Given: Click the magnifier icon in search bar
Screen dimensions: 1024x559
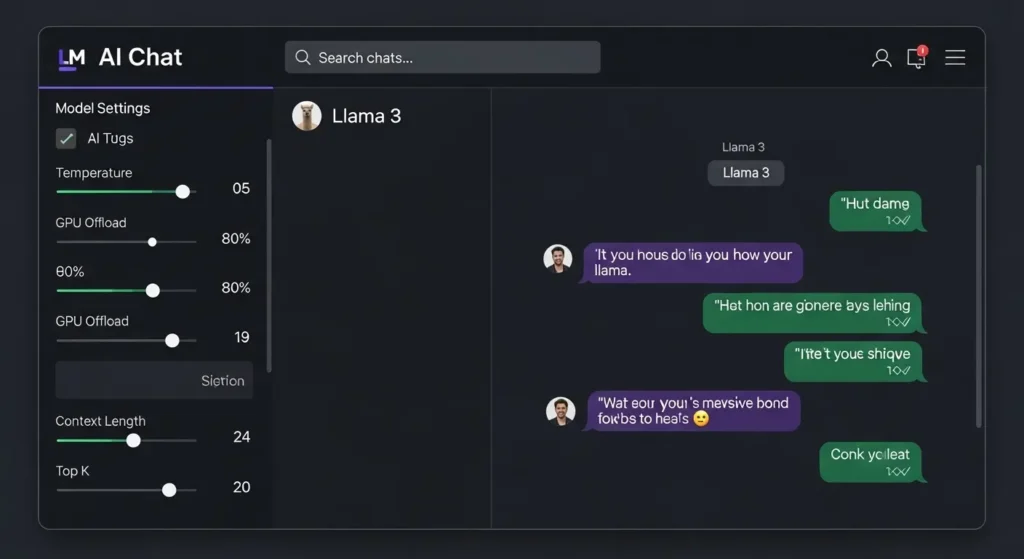Looking at the screenshot, I should coord(303,58).
